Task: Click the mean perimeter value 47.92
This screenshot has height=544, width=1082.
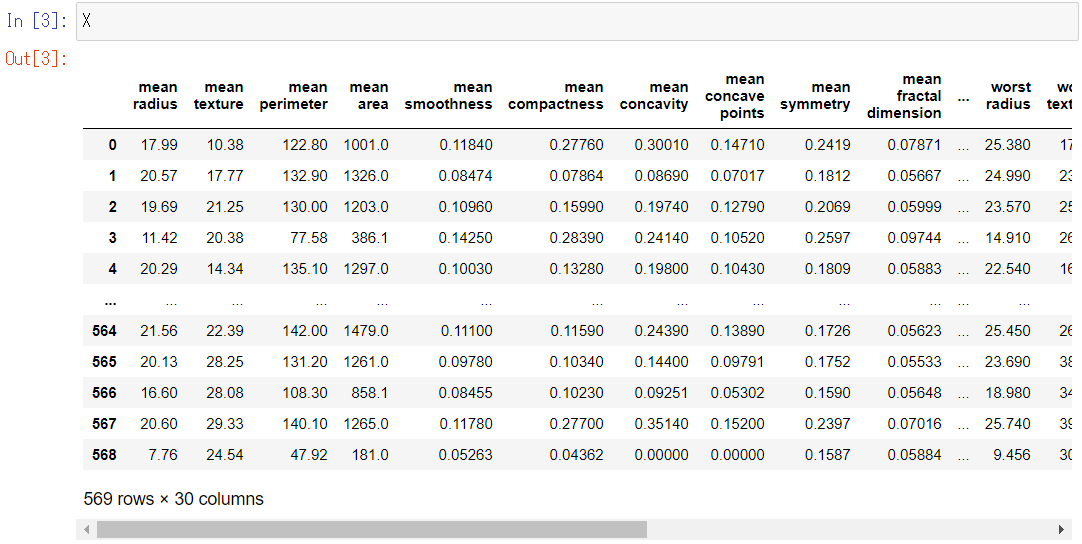Action: [307, 455]
